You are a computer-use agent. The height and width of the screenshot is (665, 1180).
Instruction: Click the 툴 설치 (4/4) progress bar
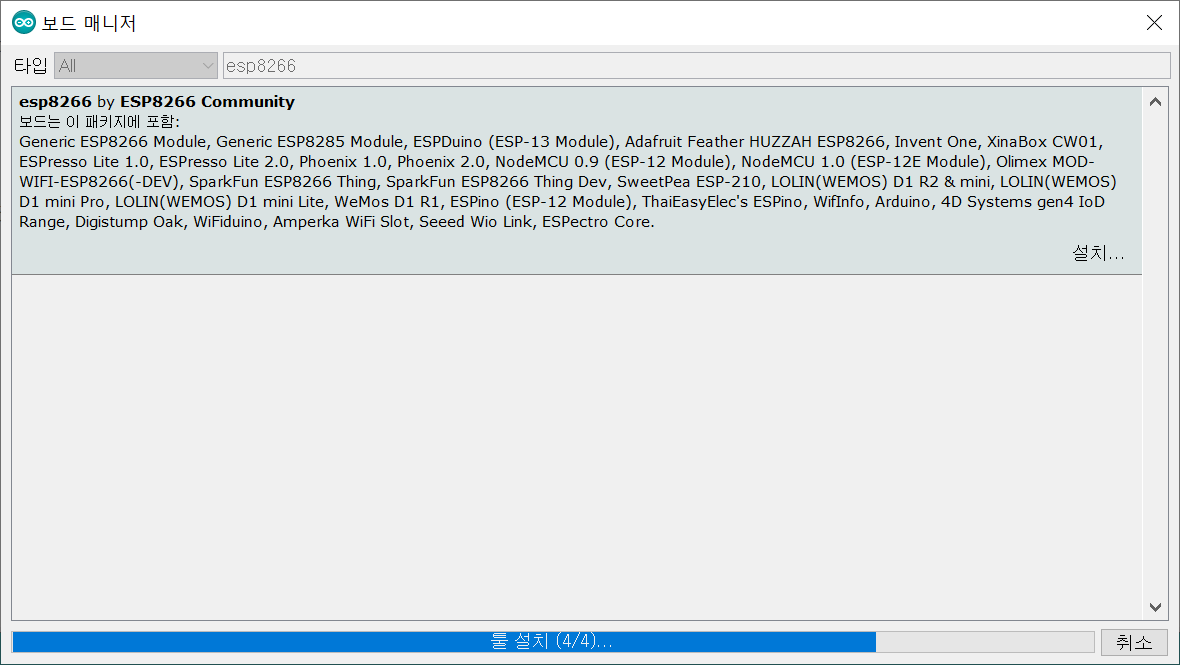point(553,642)
